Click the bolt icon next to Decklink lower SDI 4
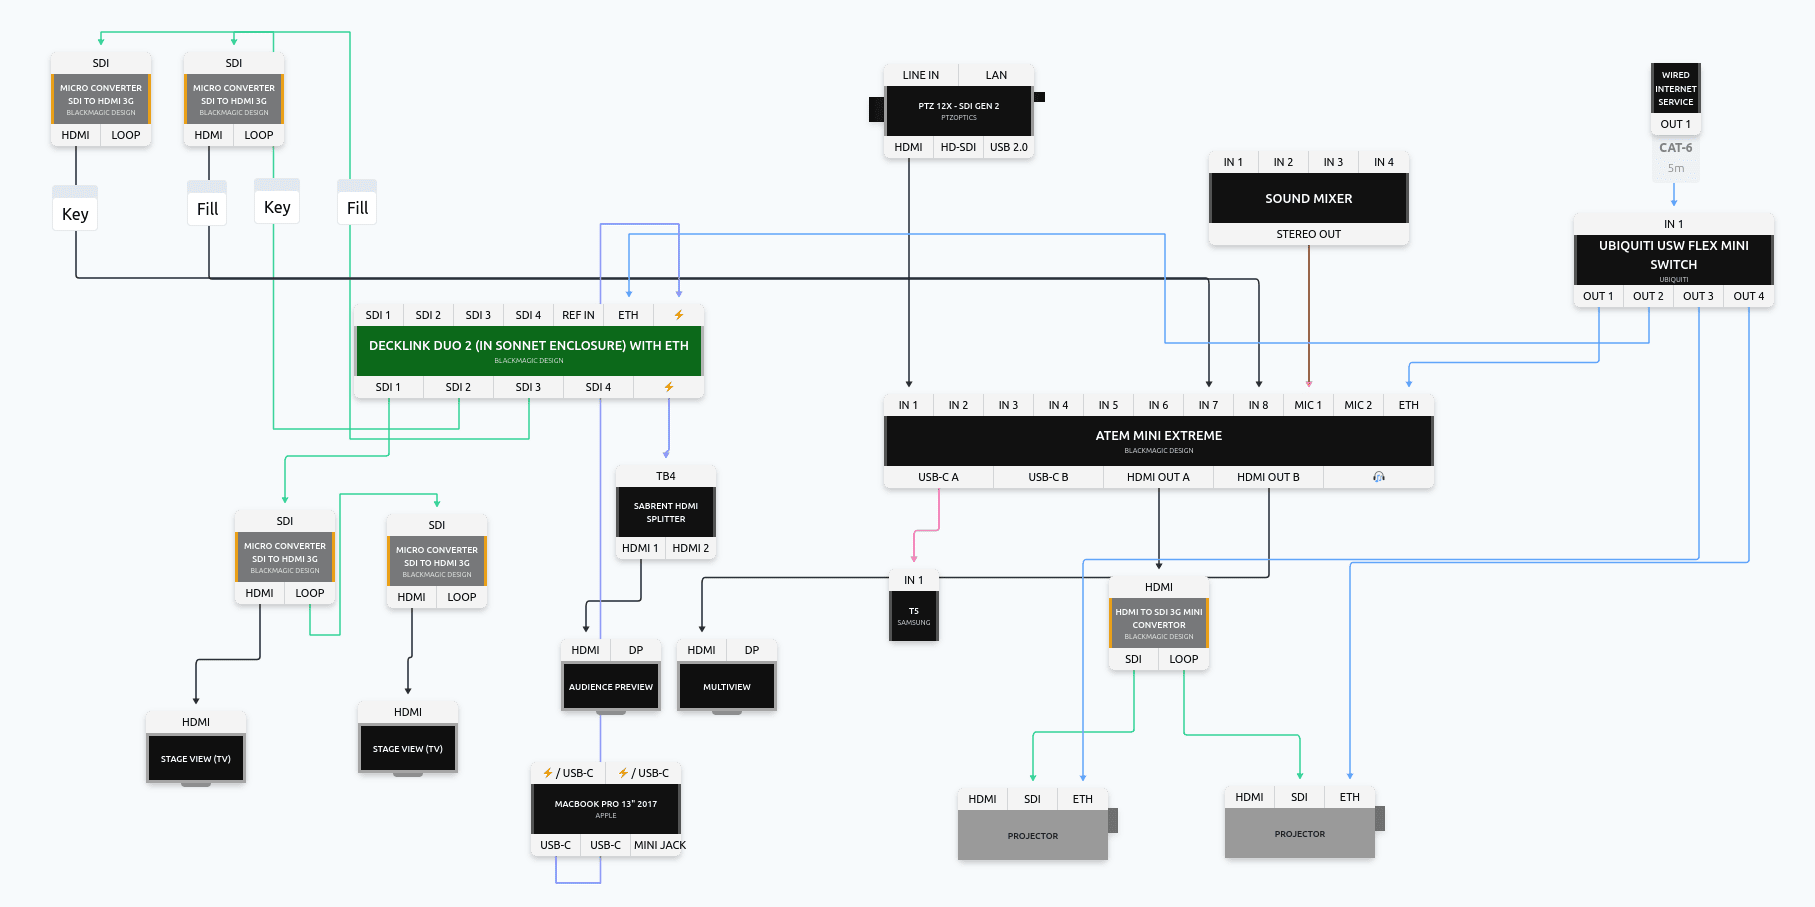This screenshot has width=1815, height=907. (669, 387)
